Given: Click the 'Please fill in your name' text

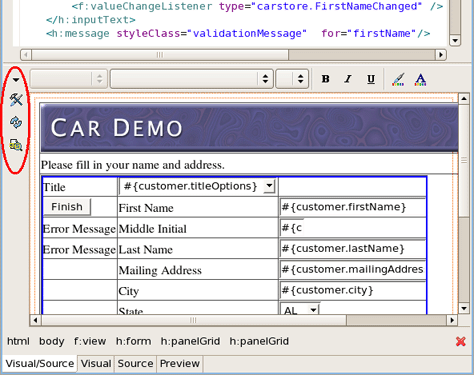Looking at the screenshot, I should (x=133, y=165).
